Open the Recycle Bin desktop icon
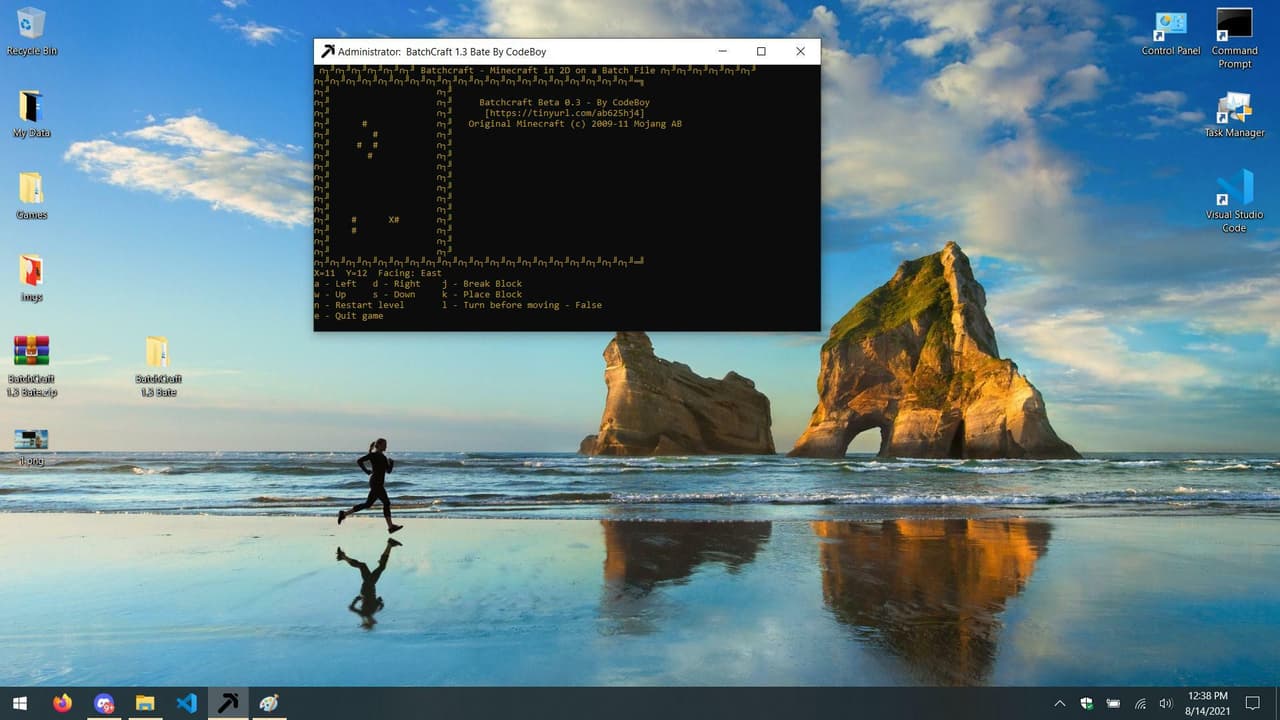Image resolution: width=1280 pixels, height=720 pixels. (x=31, y=31)
